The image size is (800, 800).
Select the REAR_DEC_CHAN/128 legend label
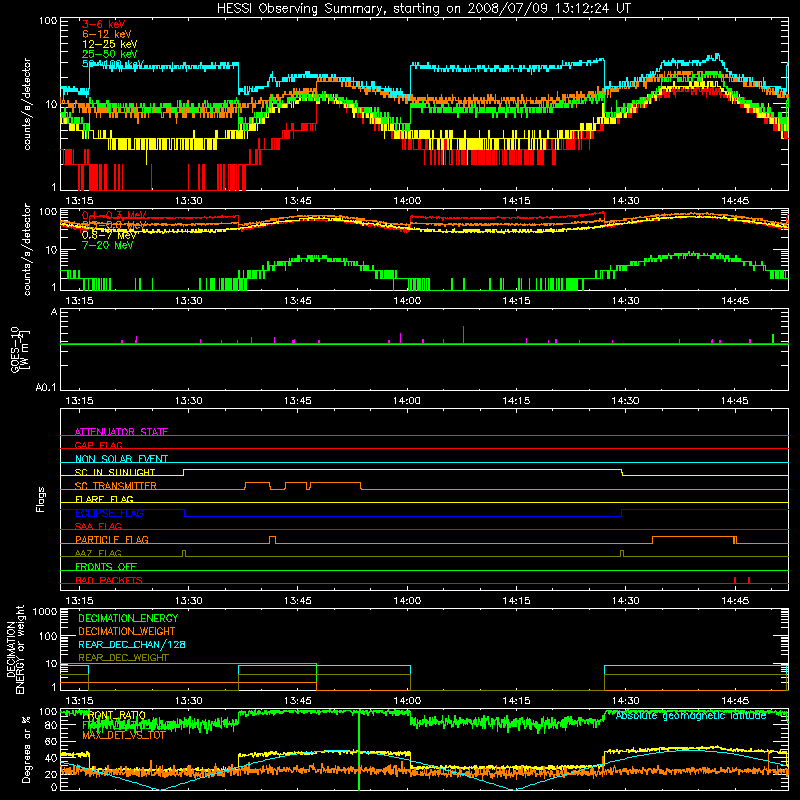point(132,644)
